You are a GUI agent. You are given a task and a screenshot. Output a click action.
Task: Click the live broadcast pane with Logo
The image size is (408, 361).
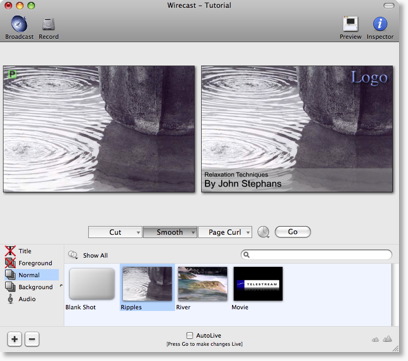coord(297,129)
